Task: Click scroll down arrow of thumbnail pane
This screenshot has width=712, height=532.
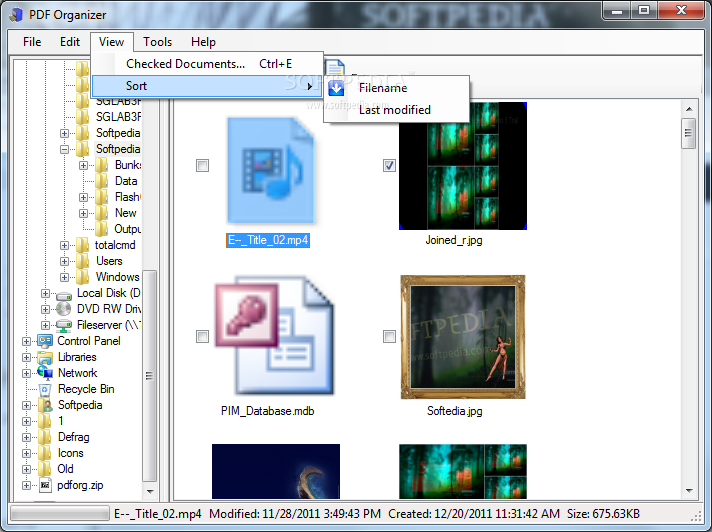Action: point(689,491)
